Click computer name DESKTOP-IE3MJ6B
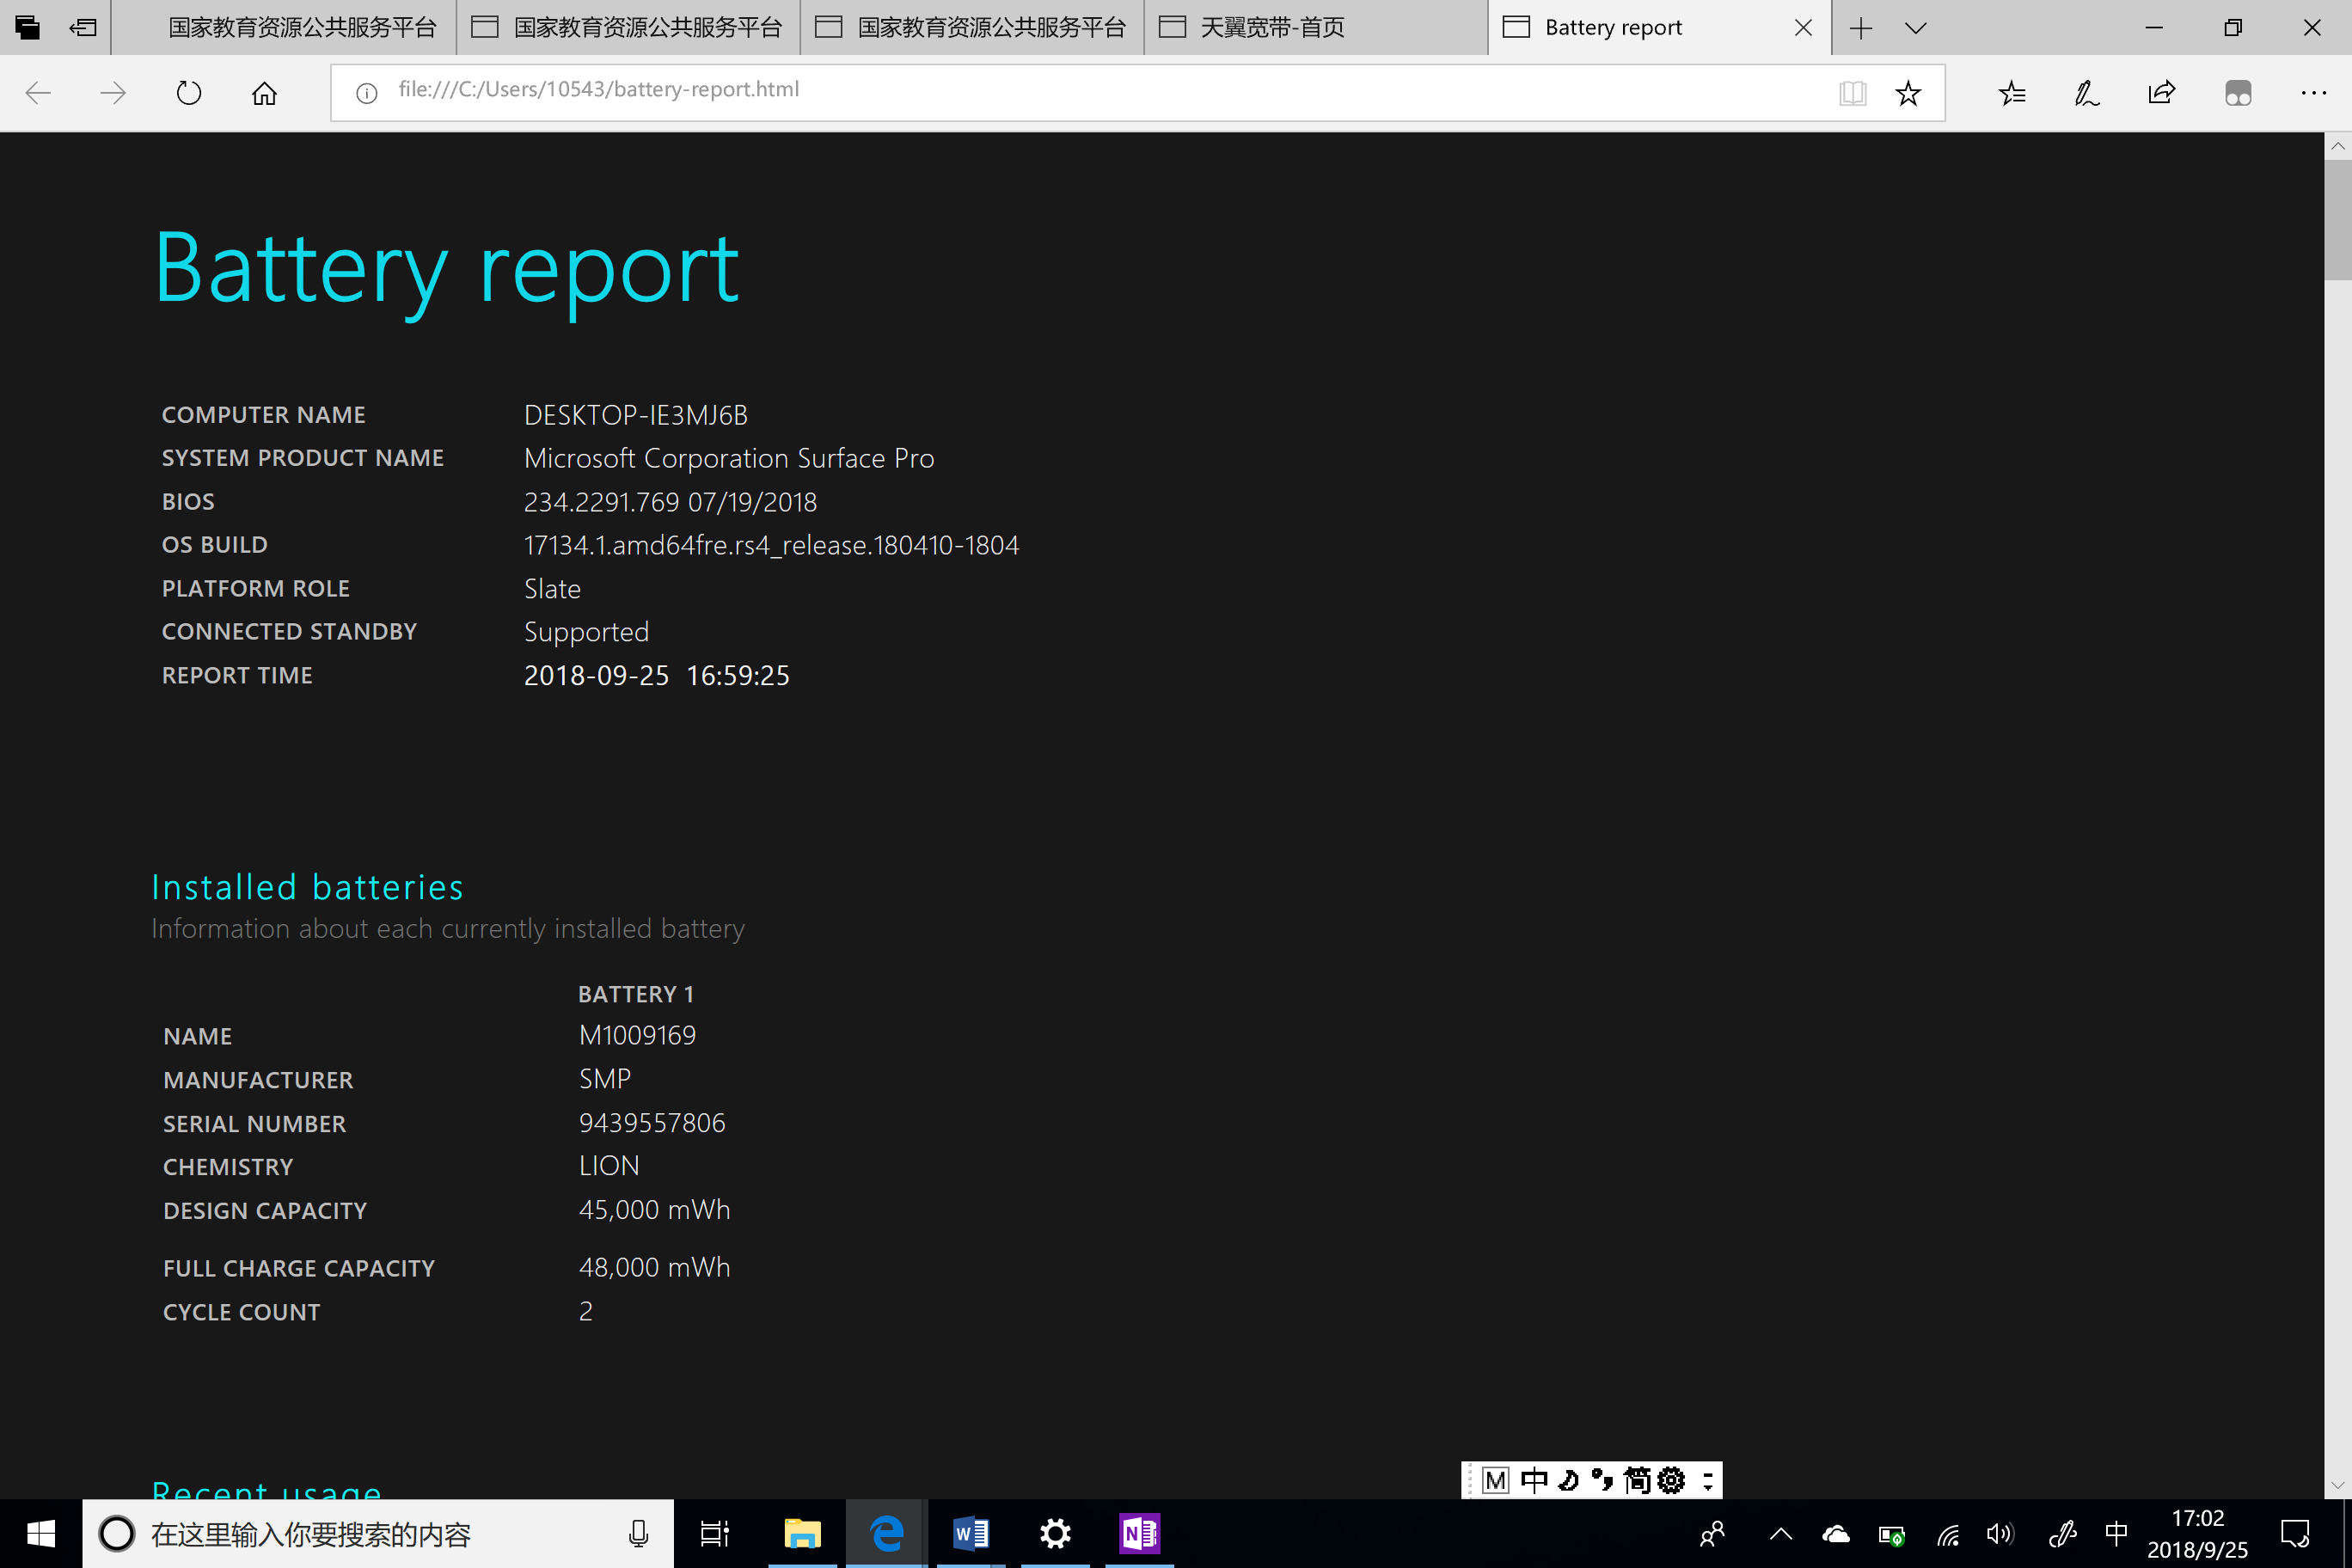 pos(636,415)
